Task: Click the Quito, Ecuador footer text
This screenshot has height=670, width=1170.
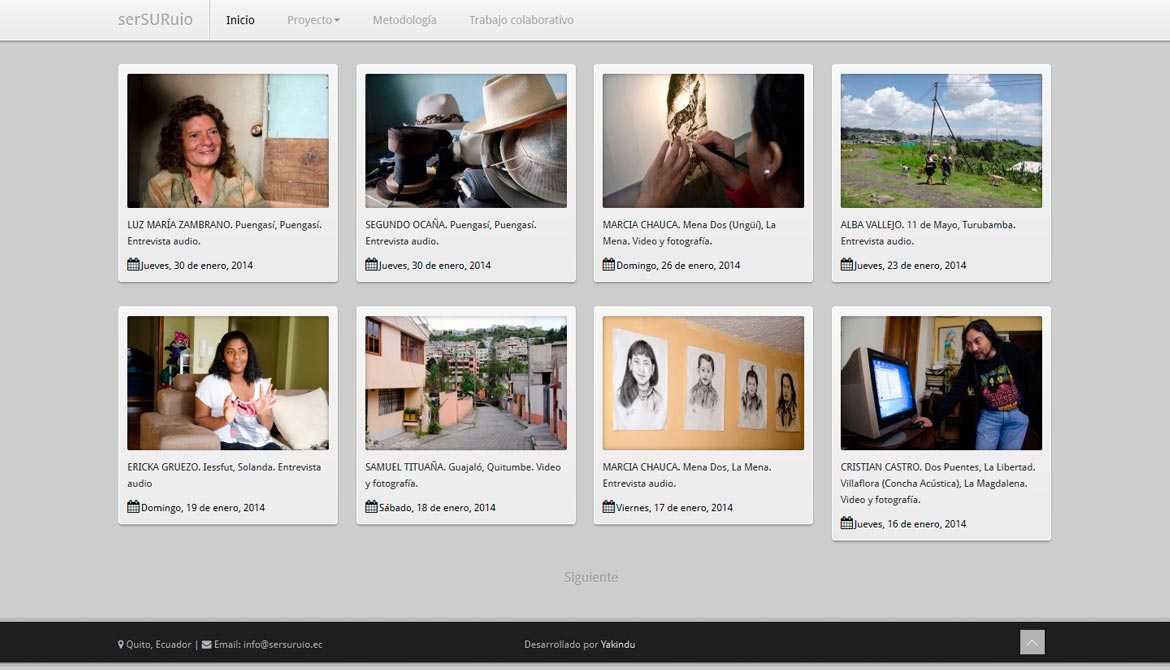Action: [x=159, y=645]
